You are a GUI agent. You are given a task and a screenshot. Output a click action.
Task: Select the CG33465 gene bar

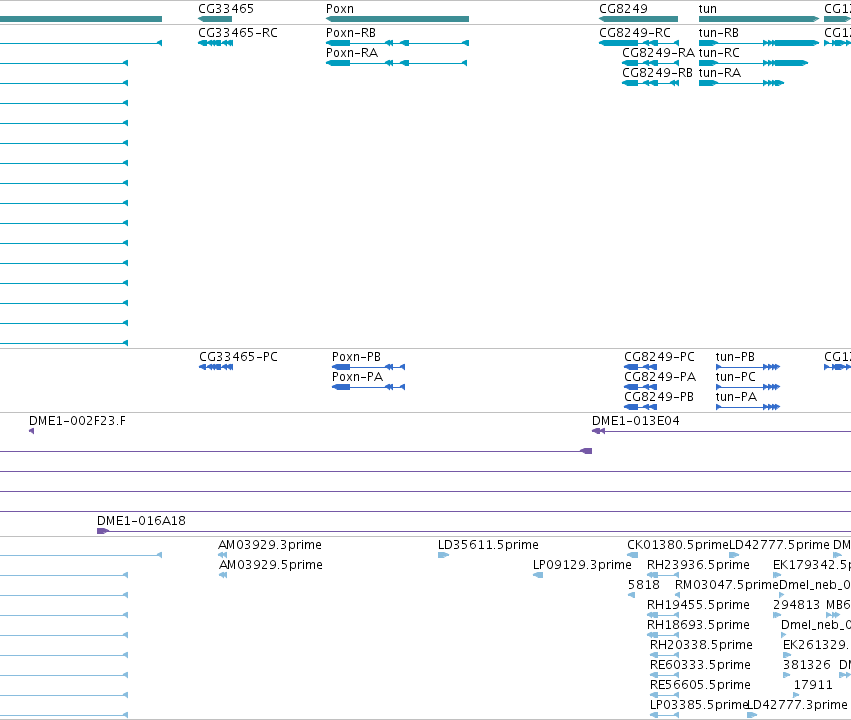[215, 19]
